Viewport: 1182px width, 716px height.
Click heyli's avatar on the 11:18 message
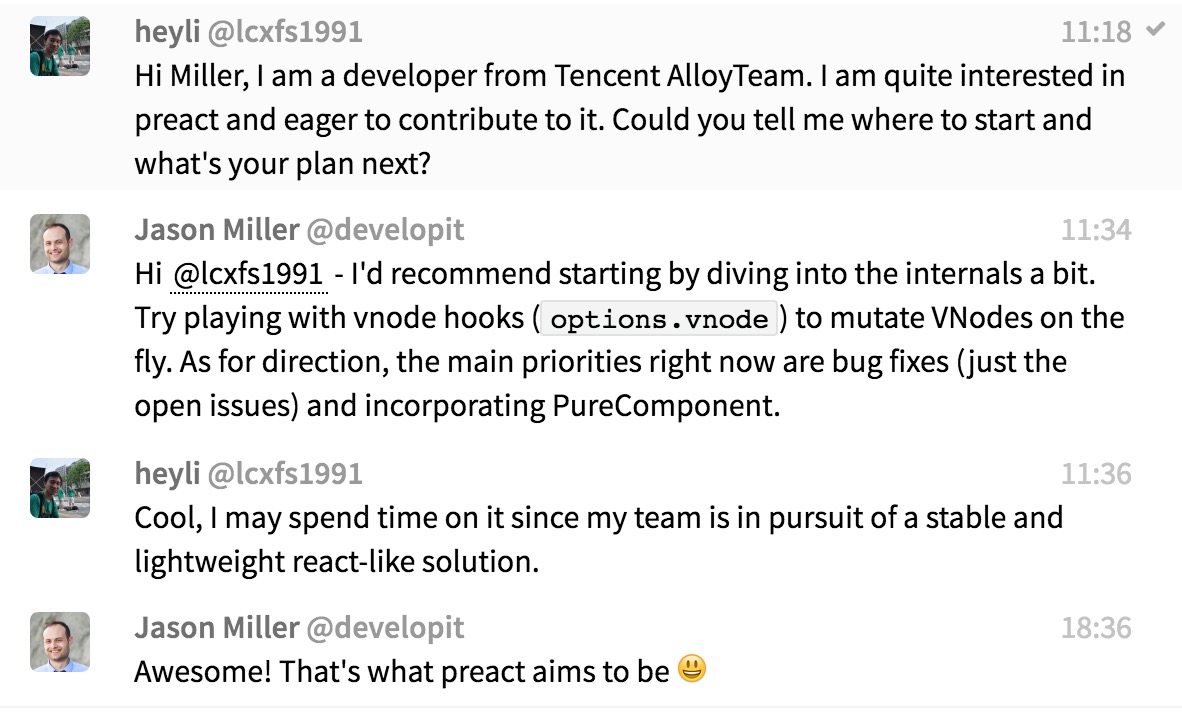(x=60, y=47)
